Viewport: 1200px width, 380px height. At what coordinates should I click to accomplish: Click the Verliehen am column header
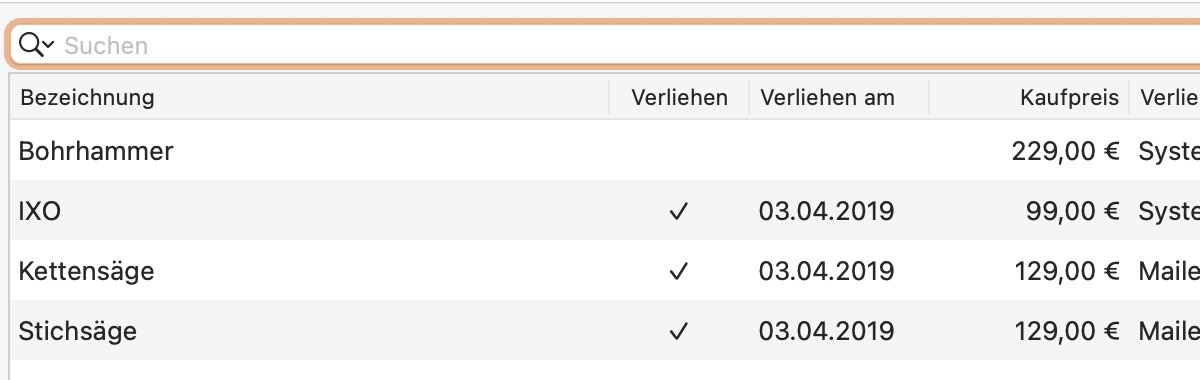(839, 98)
